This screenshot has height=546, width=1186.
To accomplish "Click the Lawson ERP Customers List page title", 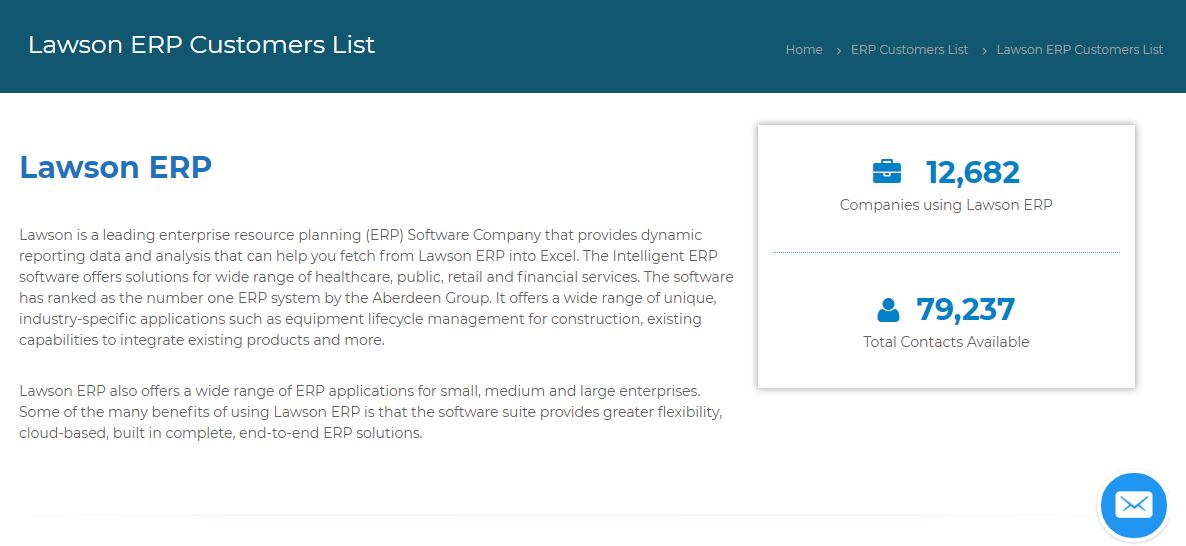I will pos(201,45).
